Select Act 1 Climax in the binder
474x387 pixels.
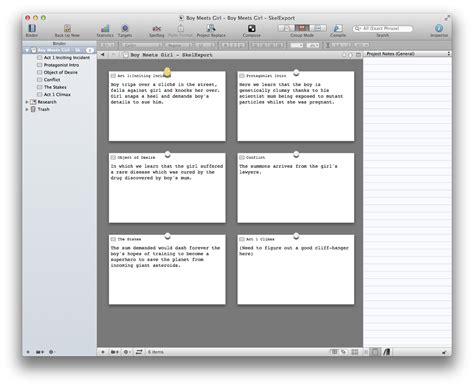click(x=57, y=94)
